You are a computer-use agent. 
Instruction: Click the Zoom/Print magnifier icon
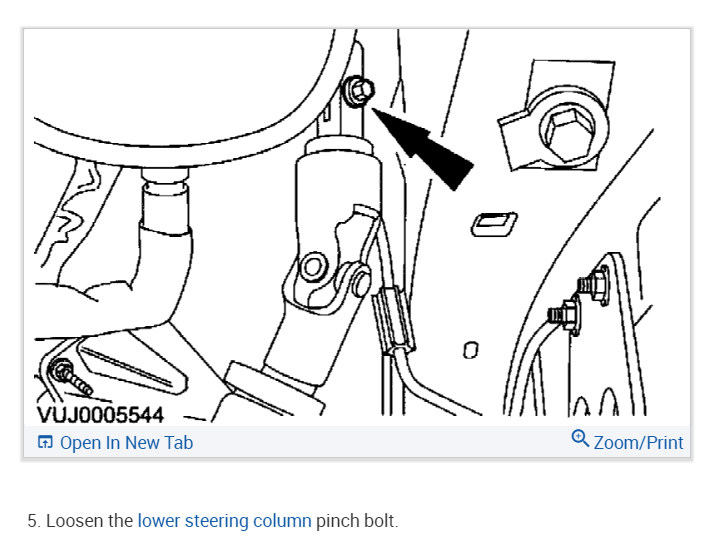coord(580,439)
